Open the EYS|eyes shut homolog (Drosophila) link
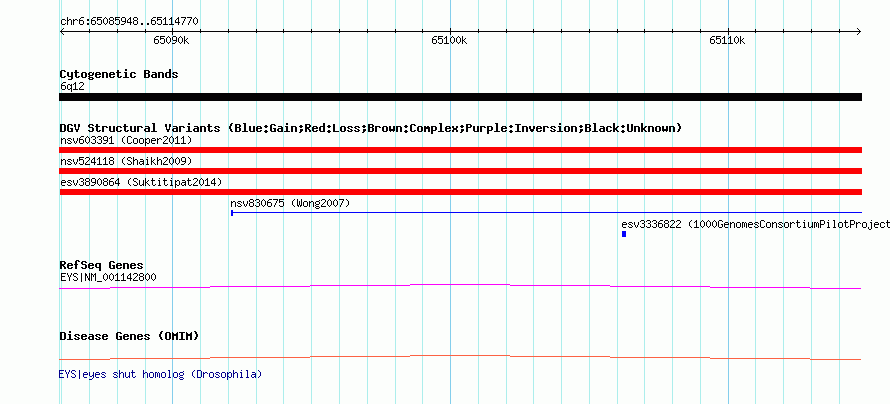The width and height of the screenshot is (890, 404). coord(161,374)
